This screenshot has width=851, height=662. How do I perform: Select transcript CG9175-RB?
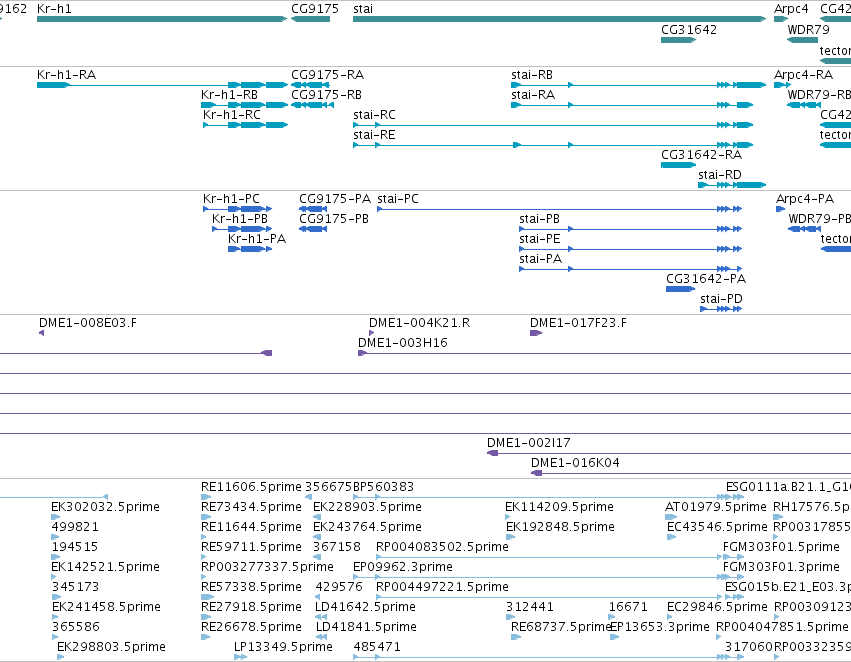coord(312,105)
